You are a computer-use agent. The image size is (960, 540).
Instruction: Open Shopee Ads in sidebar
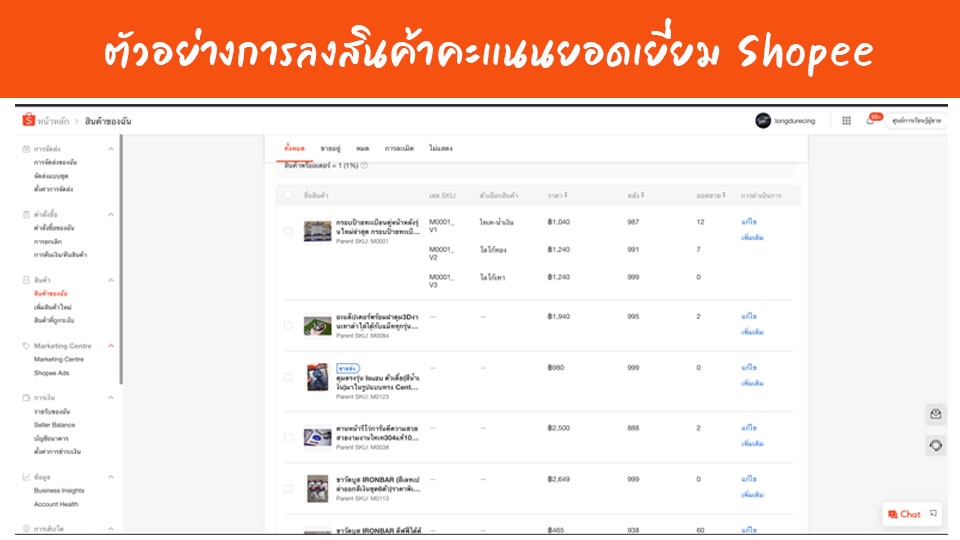click(51, 373)
